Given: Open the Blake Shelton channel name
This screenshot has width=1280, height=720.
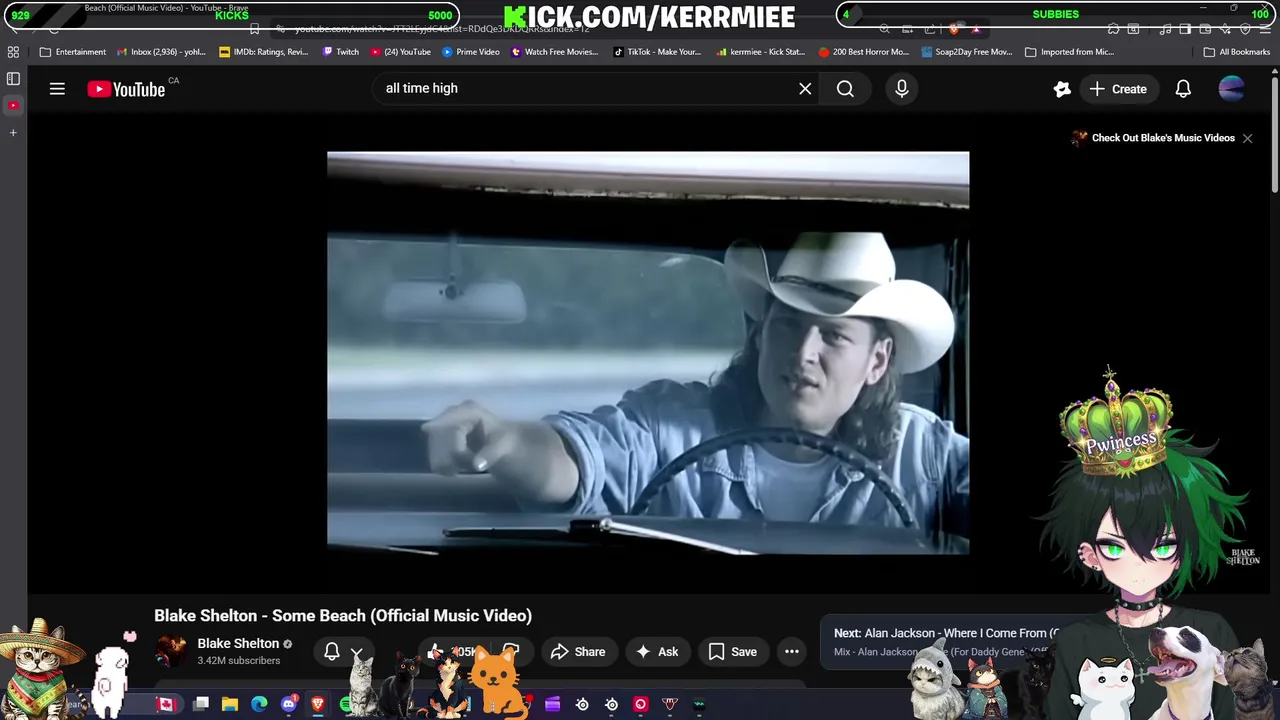Looking at the screenshot, I should pos(238,643).
